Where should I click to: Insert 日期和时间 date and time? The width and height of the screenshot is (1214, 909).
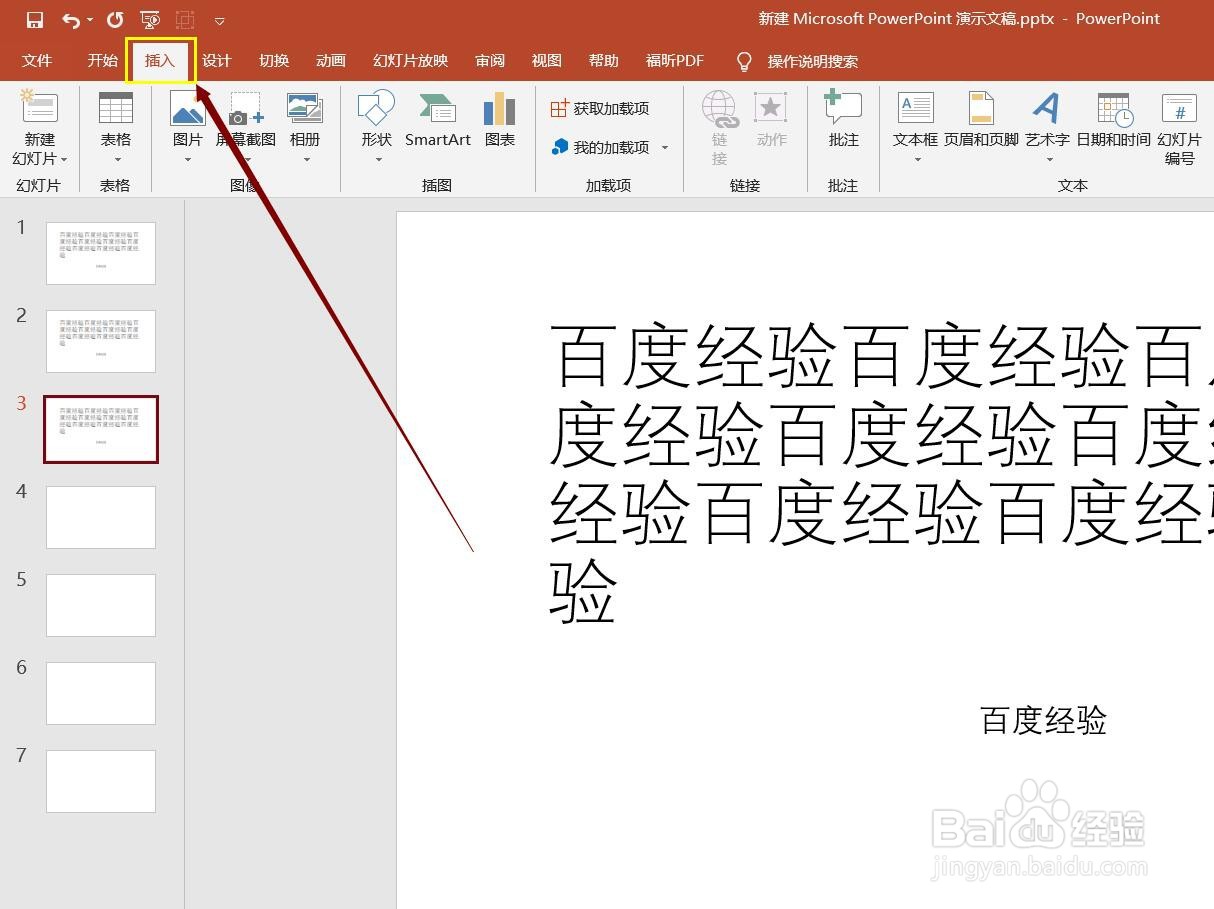click(1113, 120)
